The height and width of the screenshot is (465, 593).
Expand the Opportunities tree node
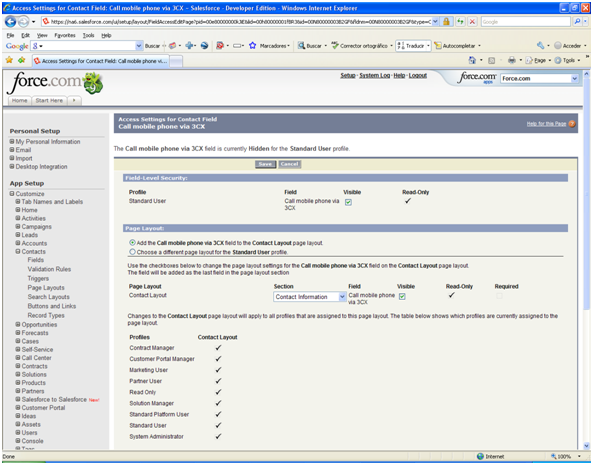pyautogui.click(x=18, y=324)
